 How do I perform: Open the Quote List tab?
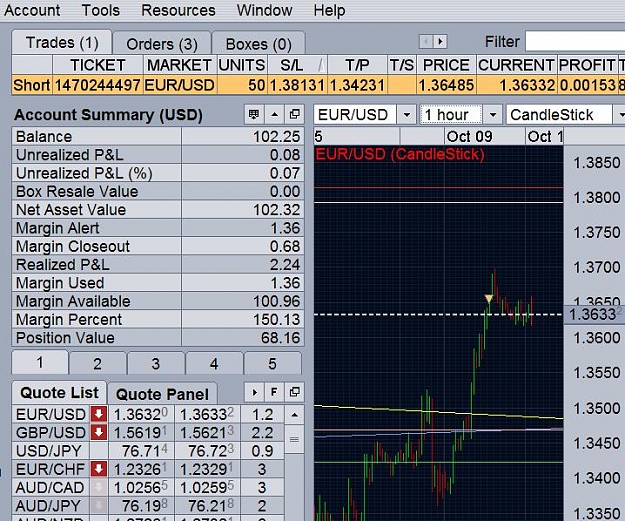click(x=59, y=393)
